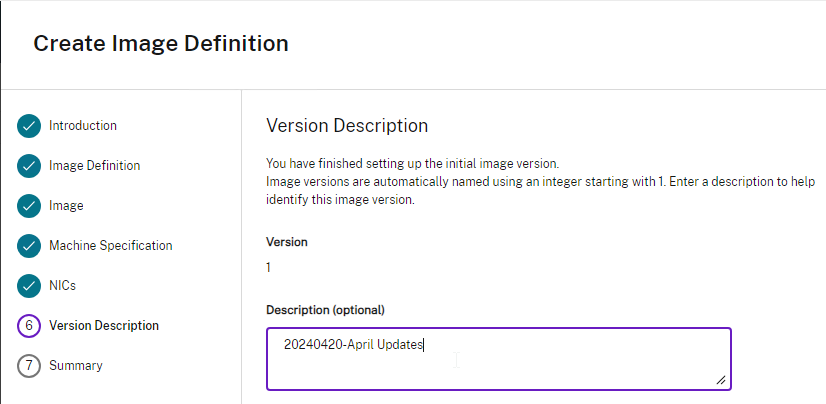This screenshot has width=826, height=404.
Task: Click the checkmark icon beside Image Definition
Action: pyautogui.click(x=29, y=166)
